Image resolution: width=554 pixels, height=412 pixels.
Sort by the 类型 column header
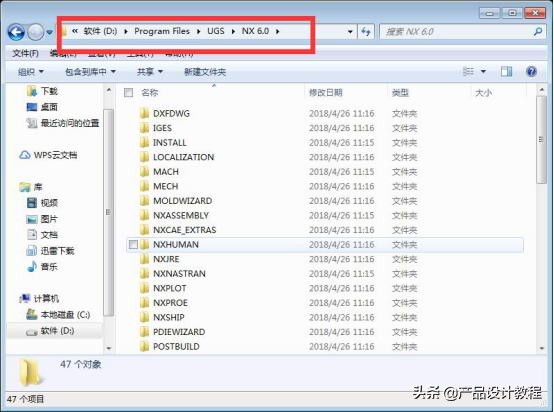point(400,93)
